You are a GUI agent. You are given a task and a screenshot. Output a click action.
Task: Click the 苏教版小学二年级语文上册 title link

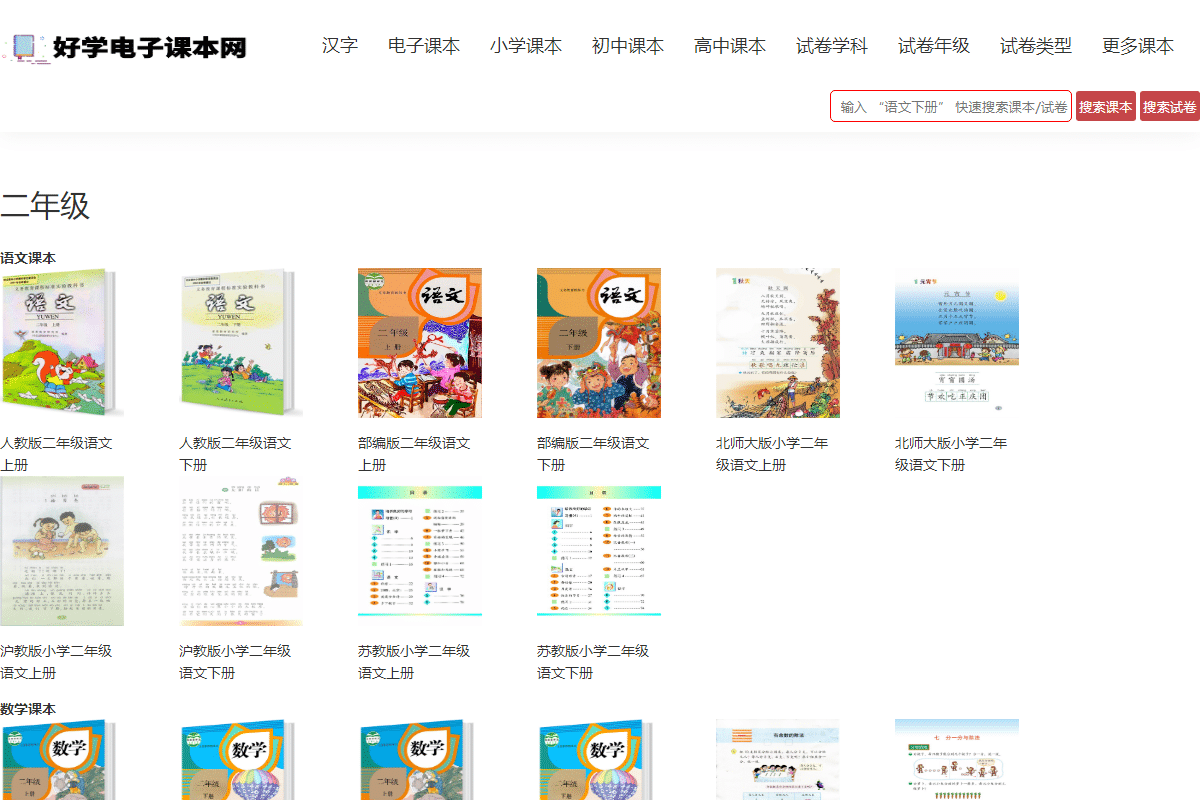click(x=414, y=662)
